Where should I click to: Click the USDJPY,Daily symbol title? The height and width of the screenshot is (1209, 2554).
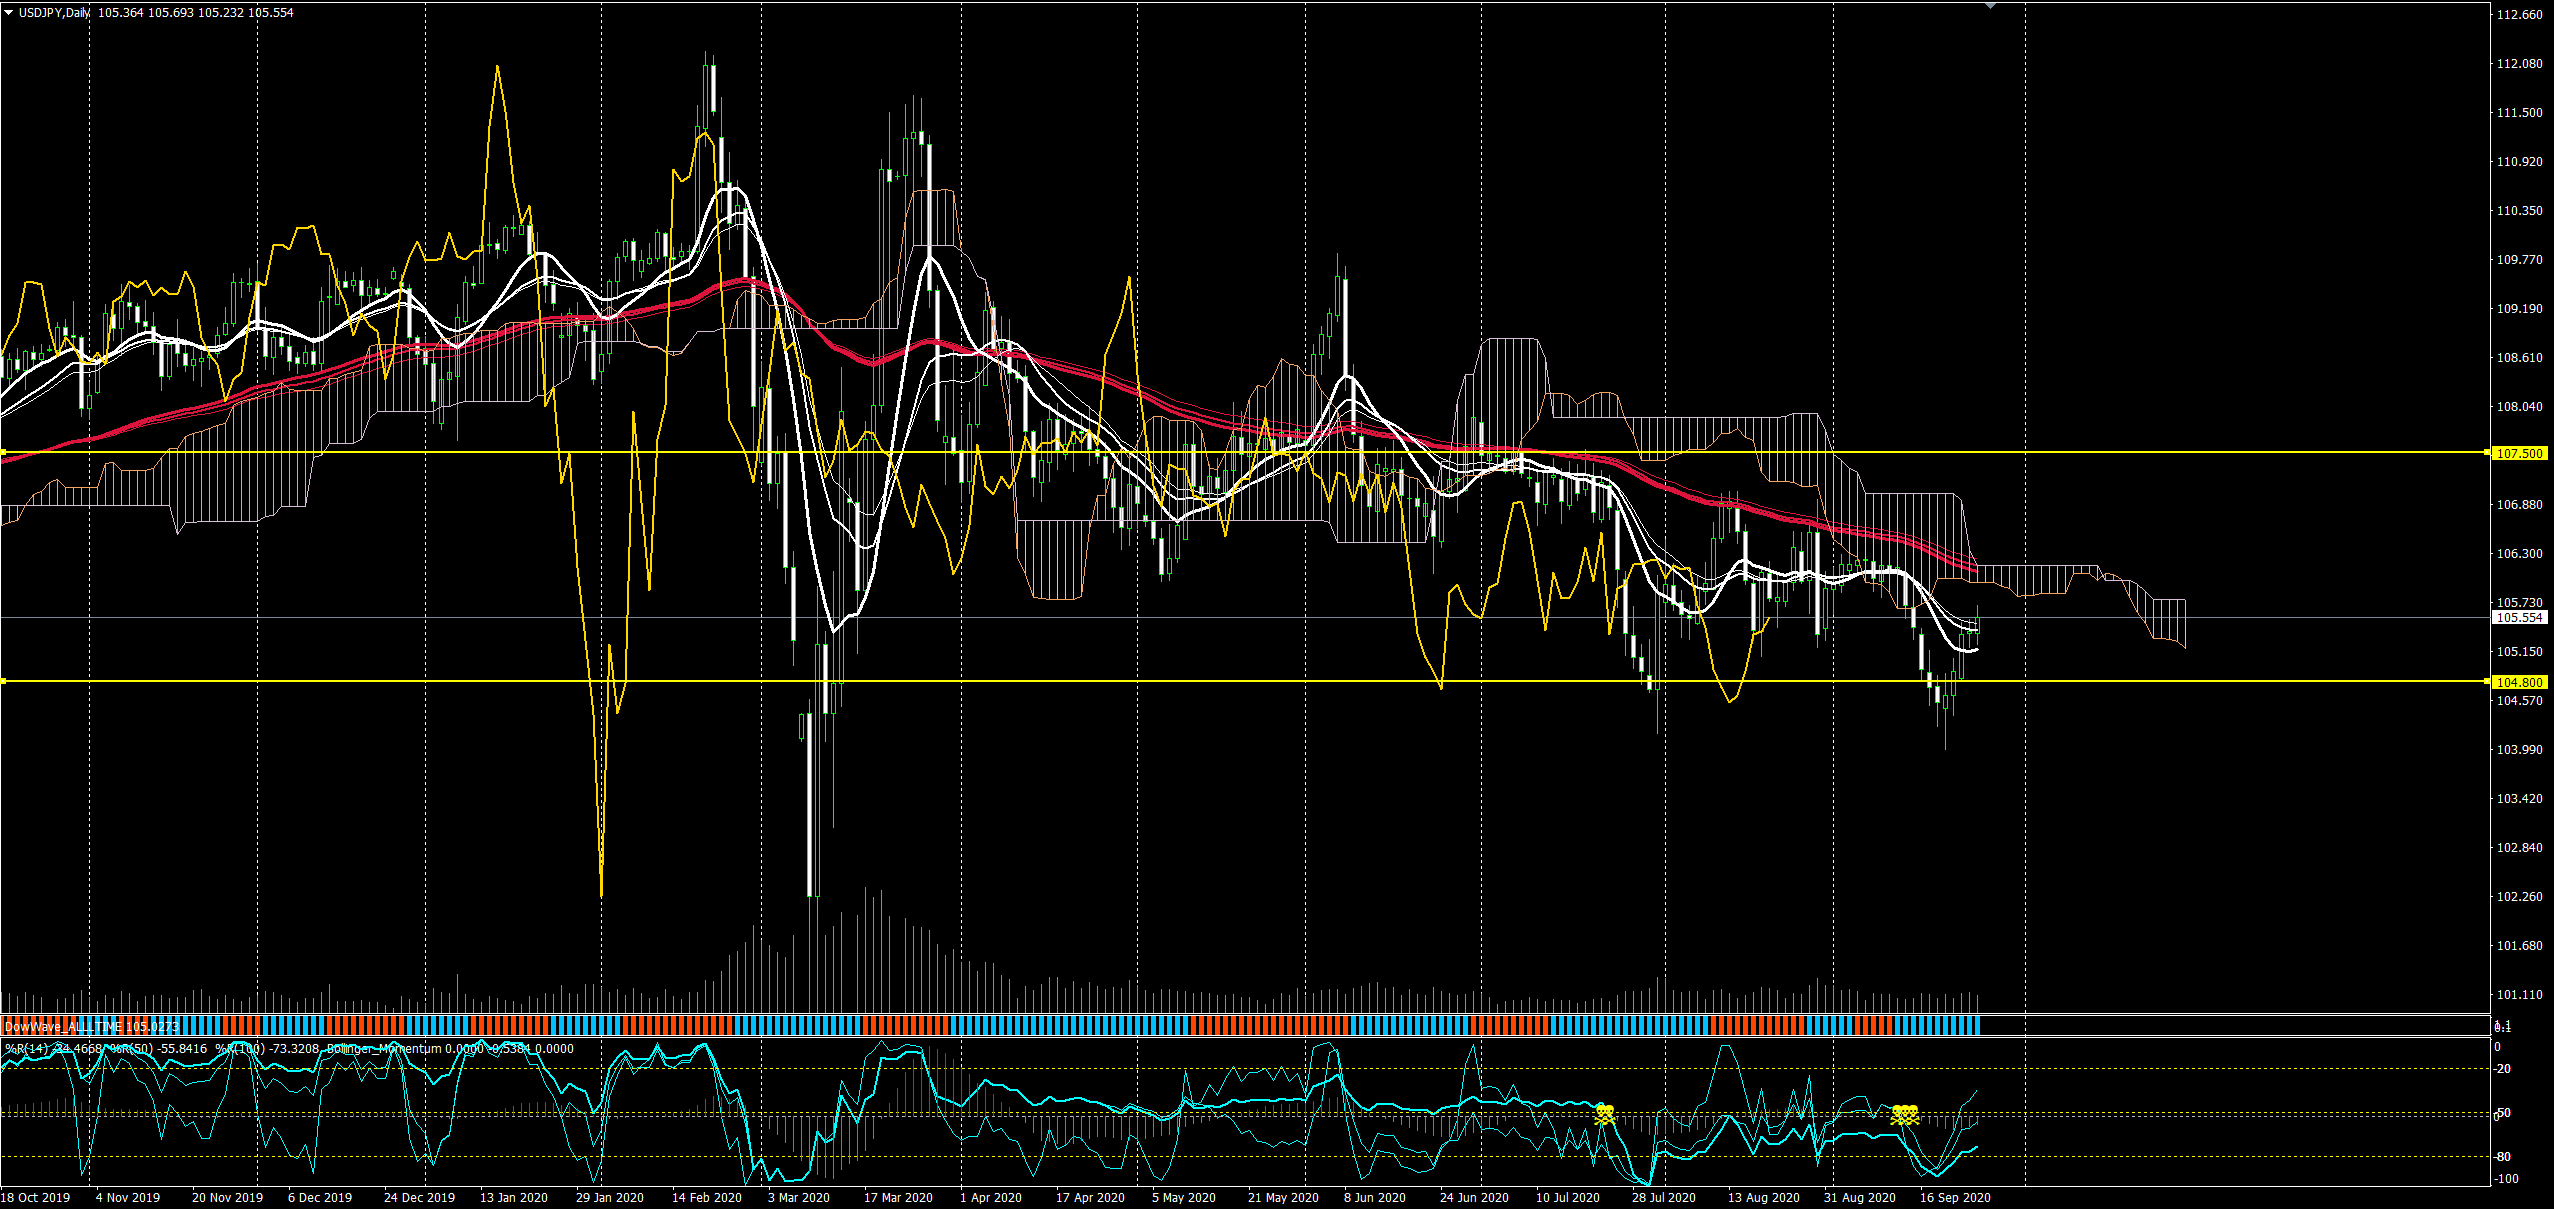[x=54, y=13]
